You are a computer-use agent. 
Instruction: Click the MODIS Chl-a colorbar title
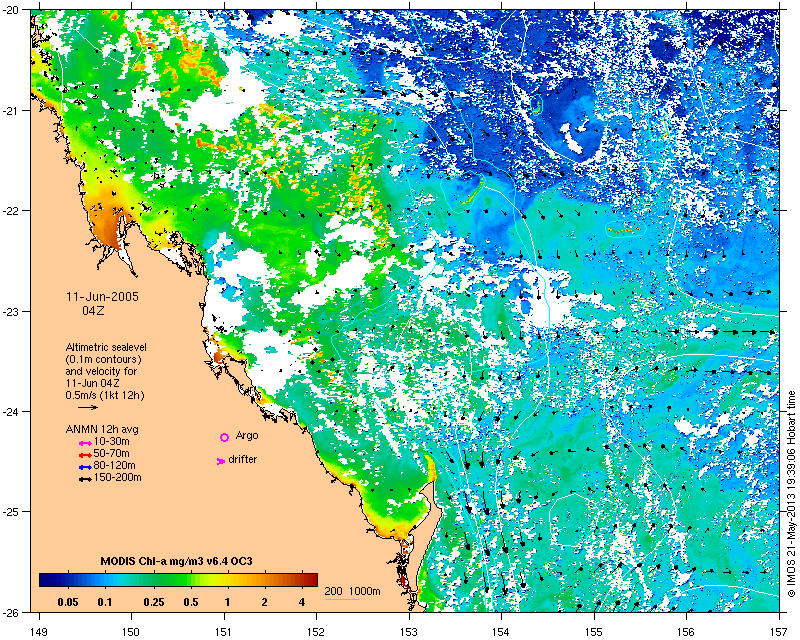tap(177, 561)
